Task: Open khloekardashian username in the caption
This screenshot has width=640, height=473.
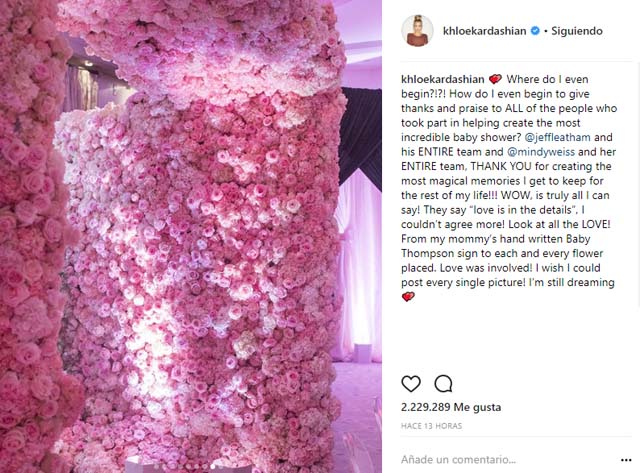Action: [442, 79]
